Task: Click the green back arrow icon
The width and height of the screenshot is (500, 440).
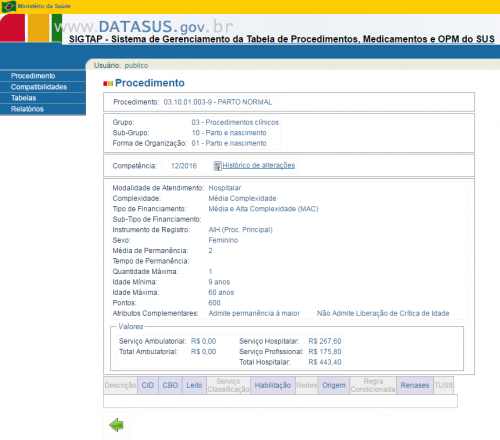Action: 116,425
